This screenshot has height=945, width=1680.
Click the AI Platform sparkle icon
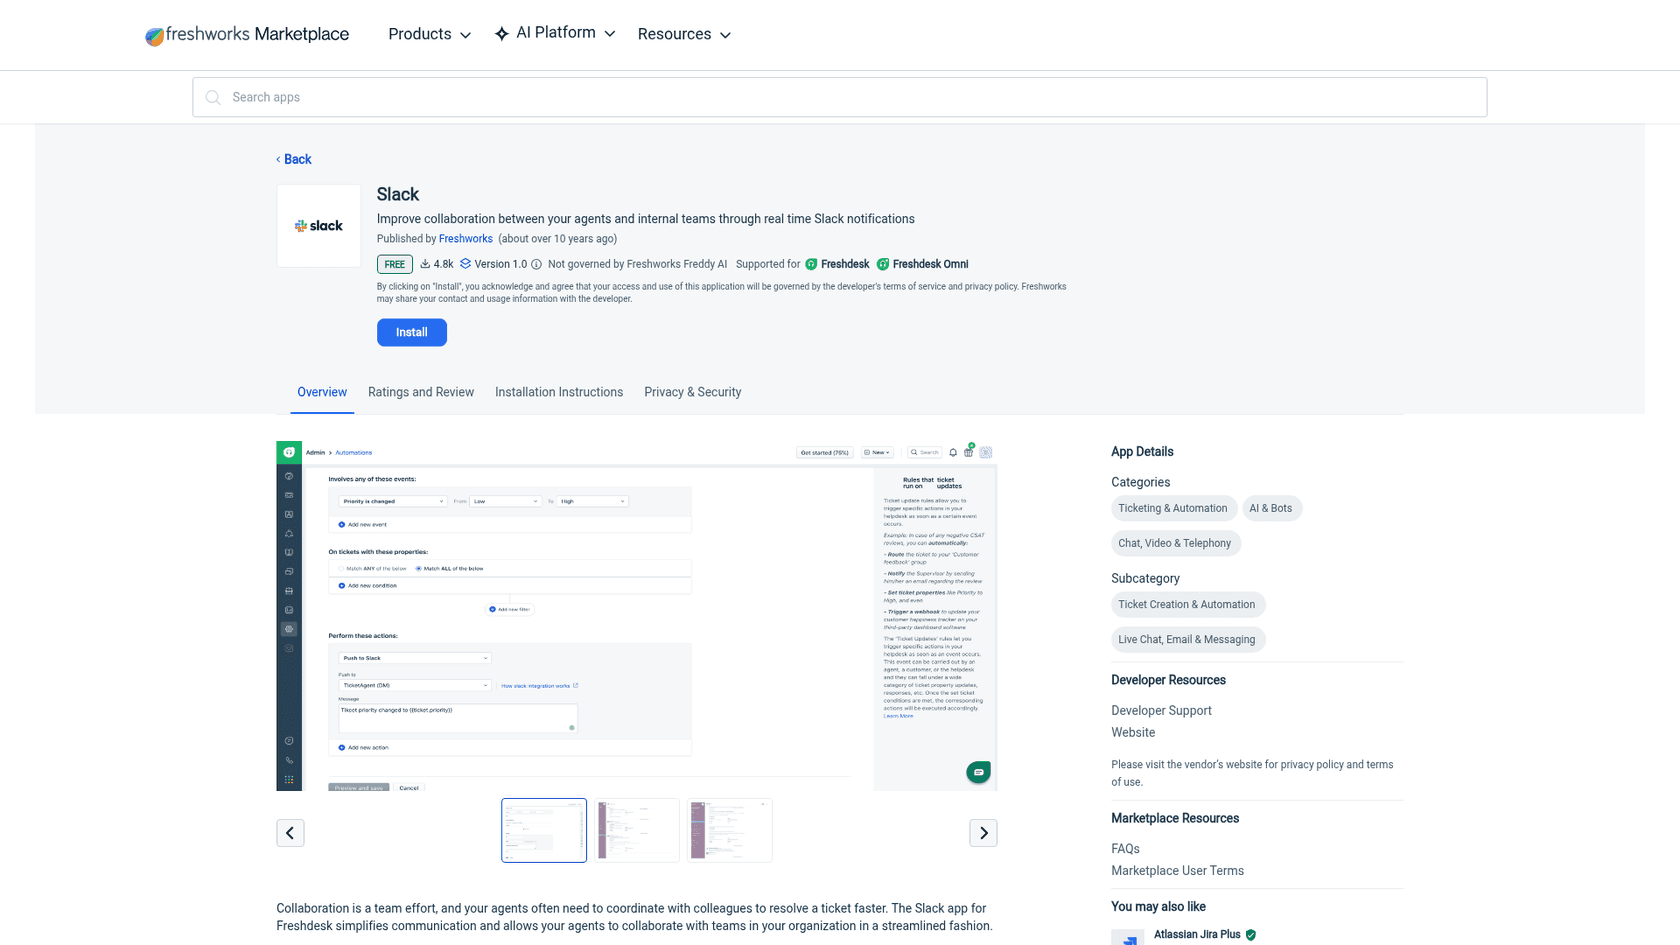click(502, 34)
